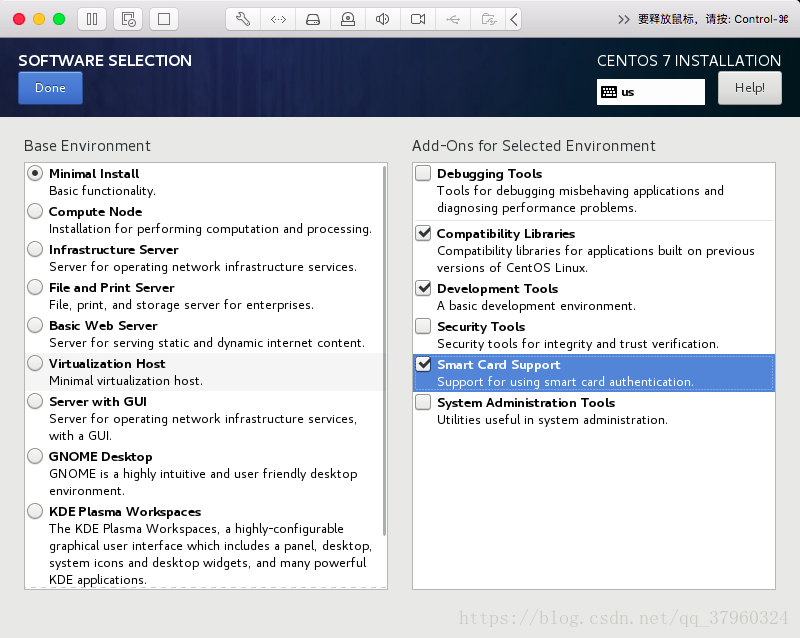
Task: Open the hard disk device icon
Action: (x=313, y=19)
